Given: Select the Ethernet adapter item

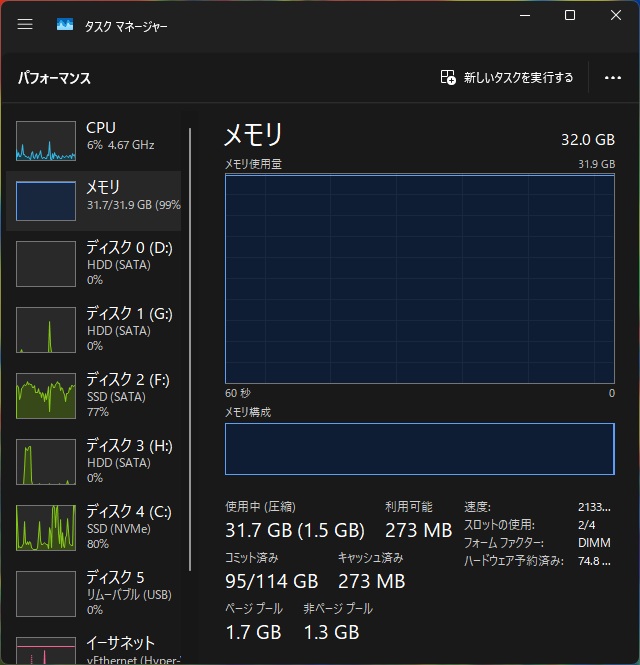Looking at the screenshot, I should 95,648.
